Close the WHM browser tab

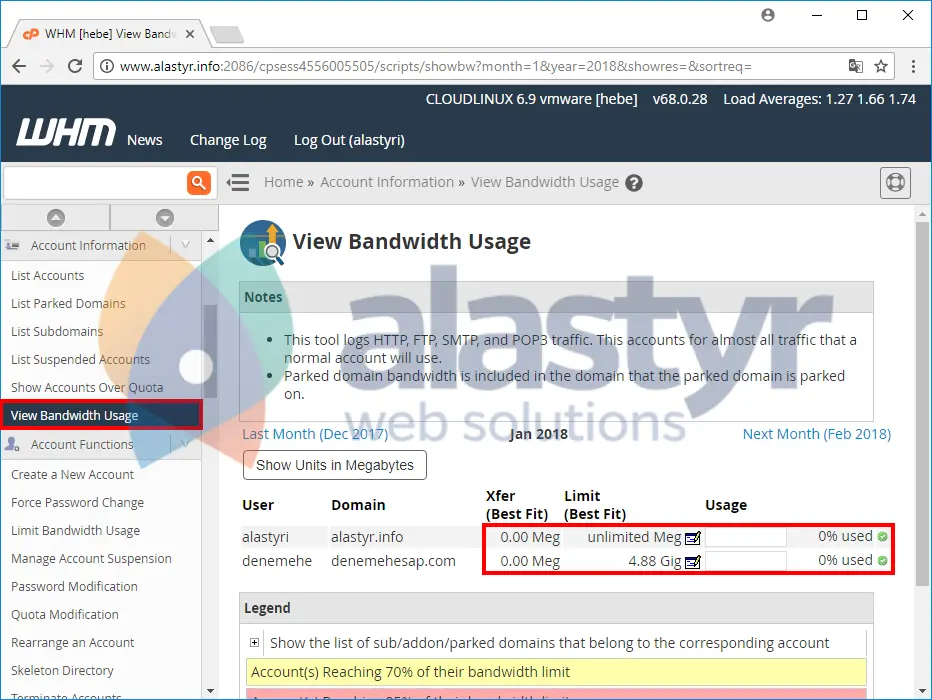coord(190,34)
